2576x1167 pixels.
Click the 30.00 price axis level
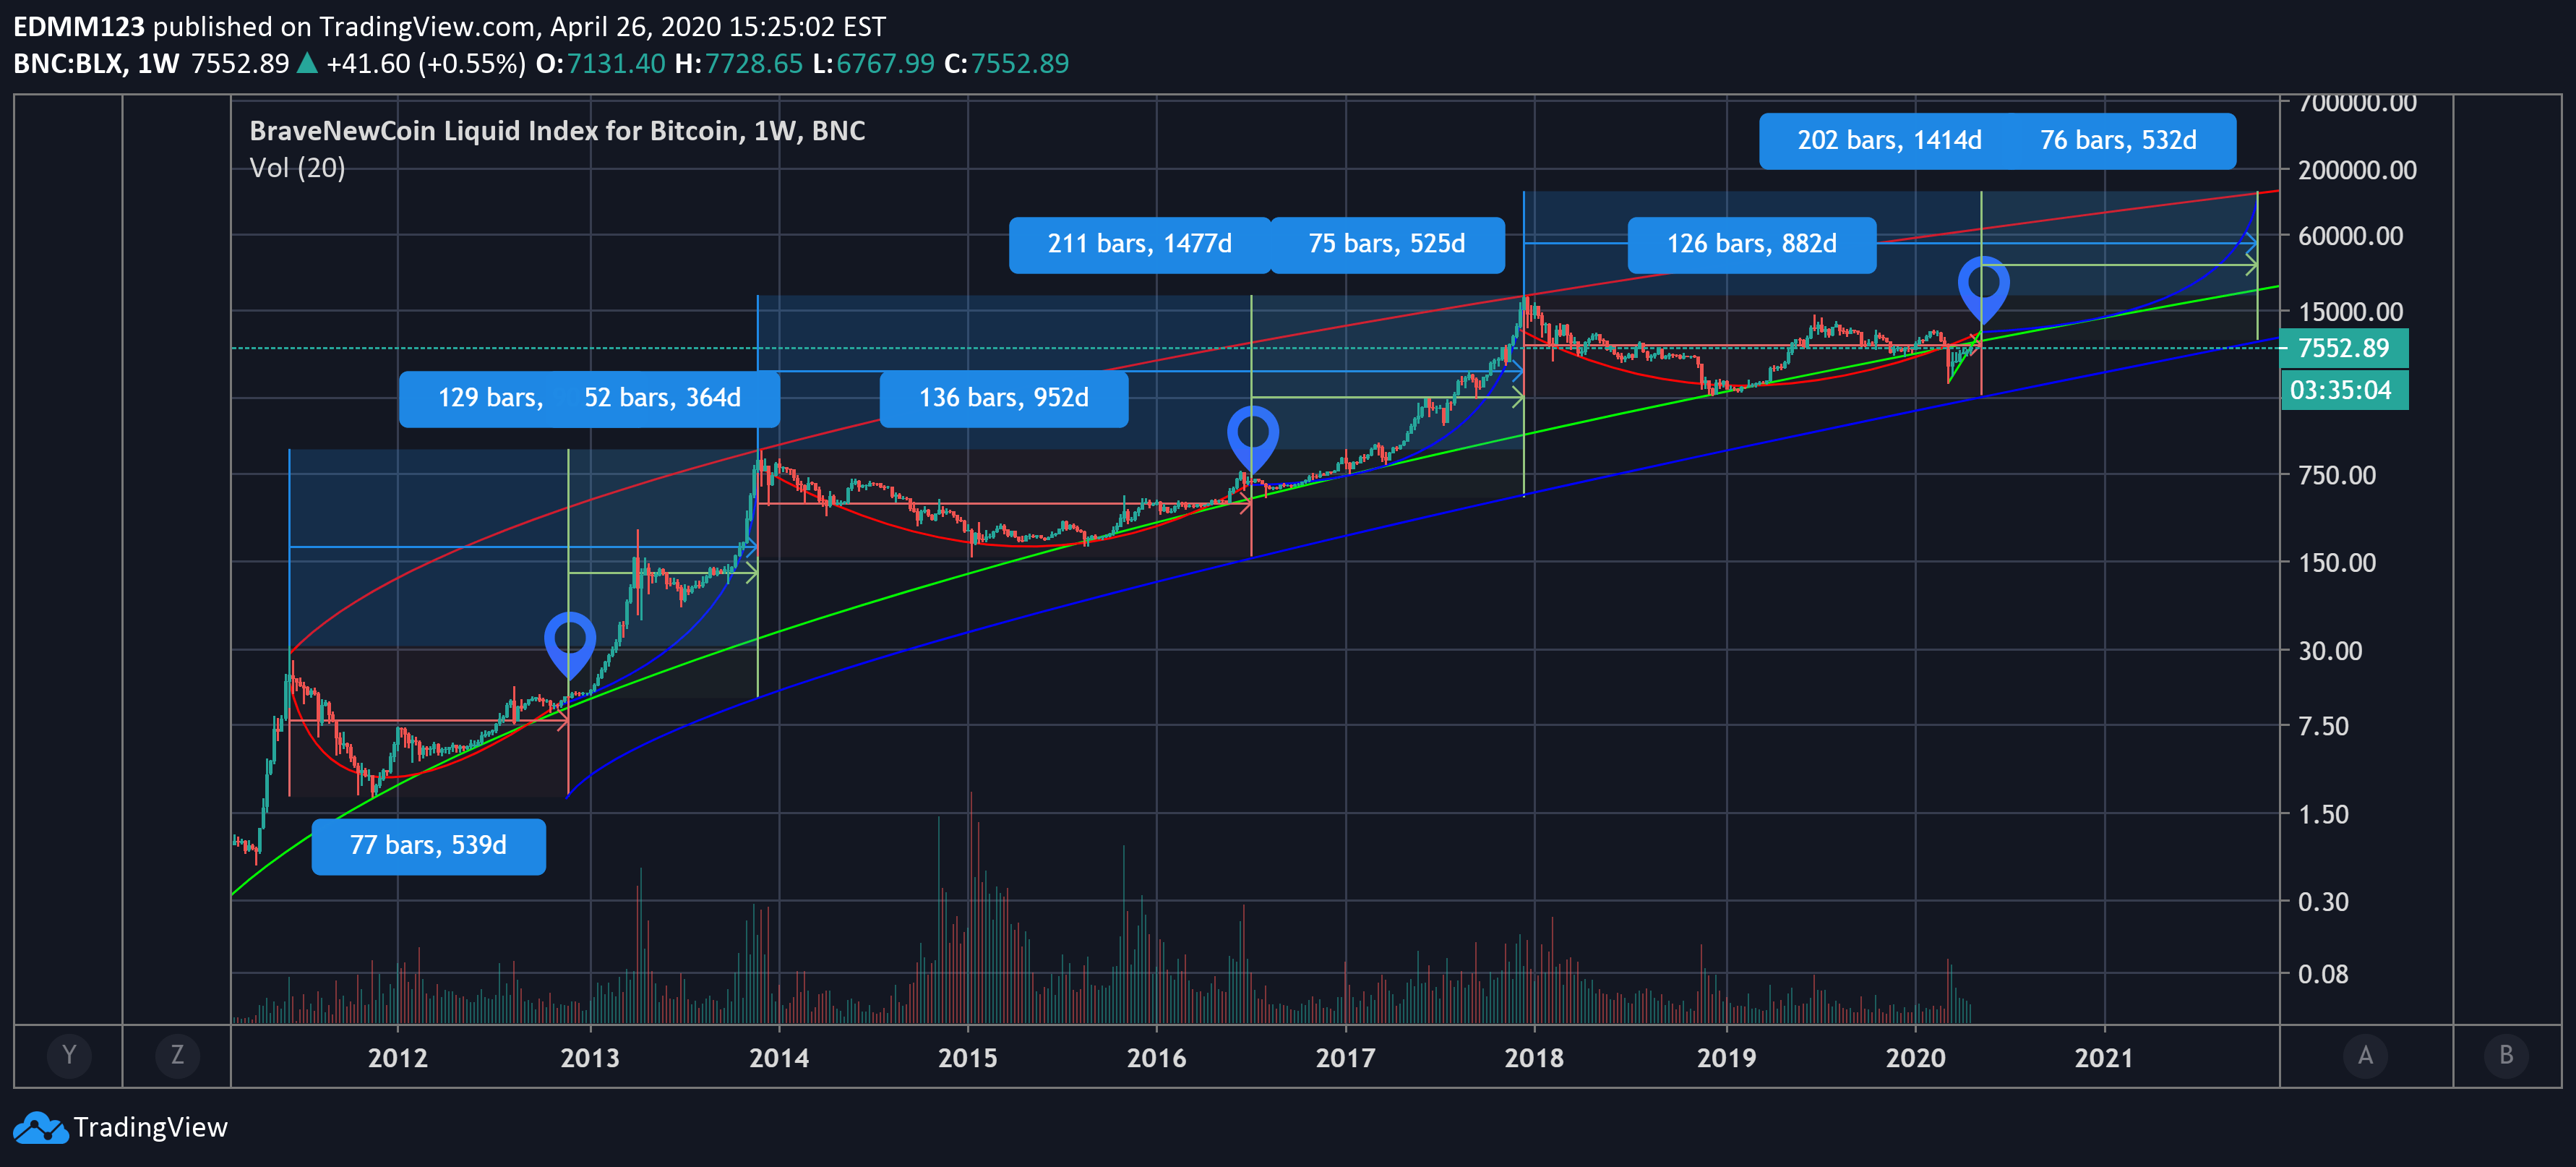(2330, 651)
